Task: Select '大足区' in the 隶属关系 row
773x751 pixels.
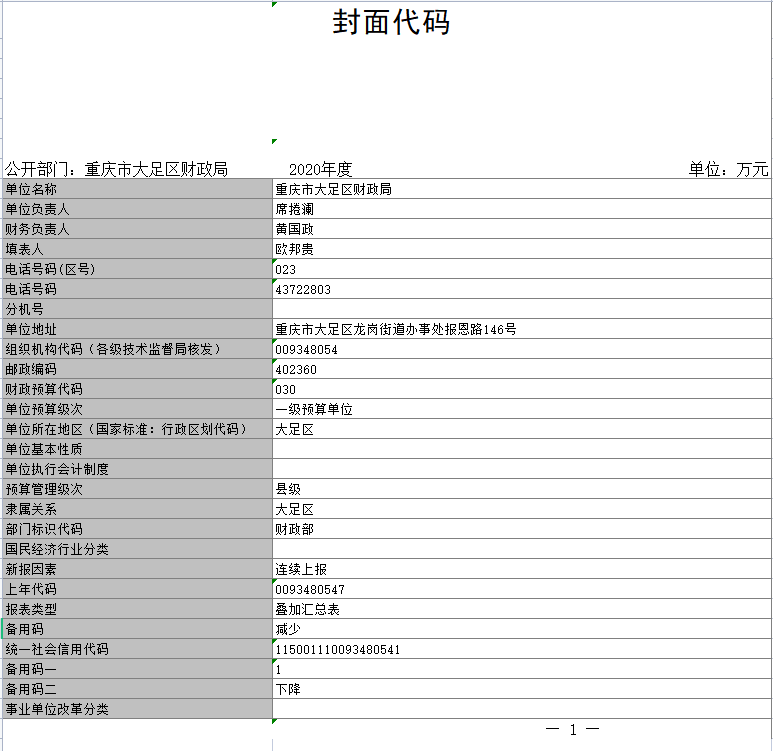Action: tap(294, 509)
